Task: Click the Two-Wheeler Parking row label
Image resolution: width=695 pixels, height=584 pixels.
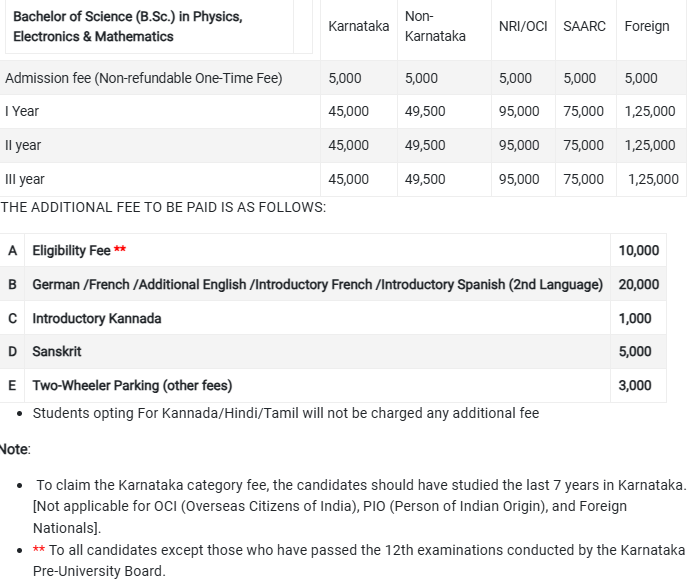Action: [131, 385]
